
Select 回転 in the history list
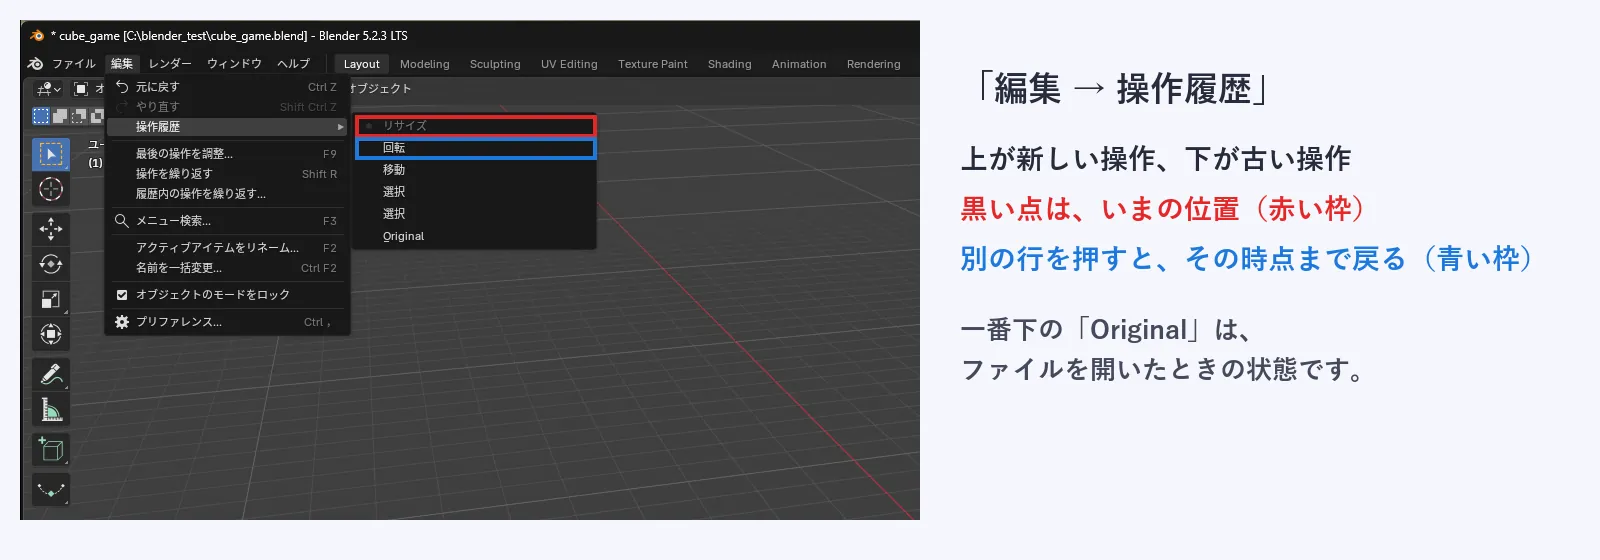coord(476,148)
